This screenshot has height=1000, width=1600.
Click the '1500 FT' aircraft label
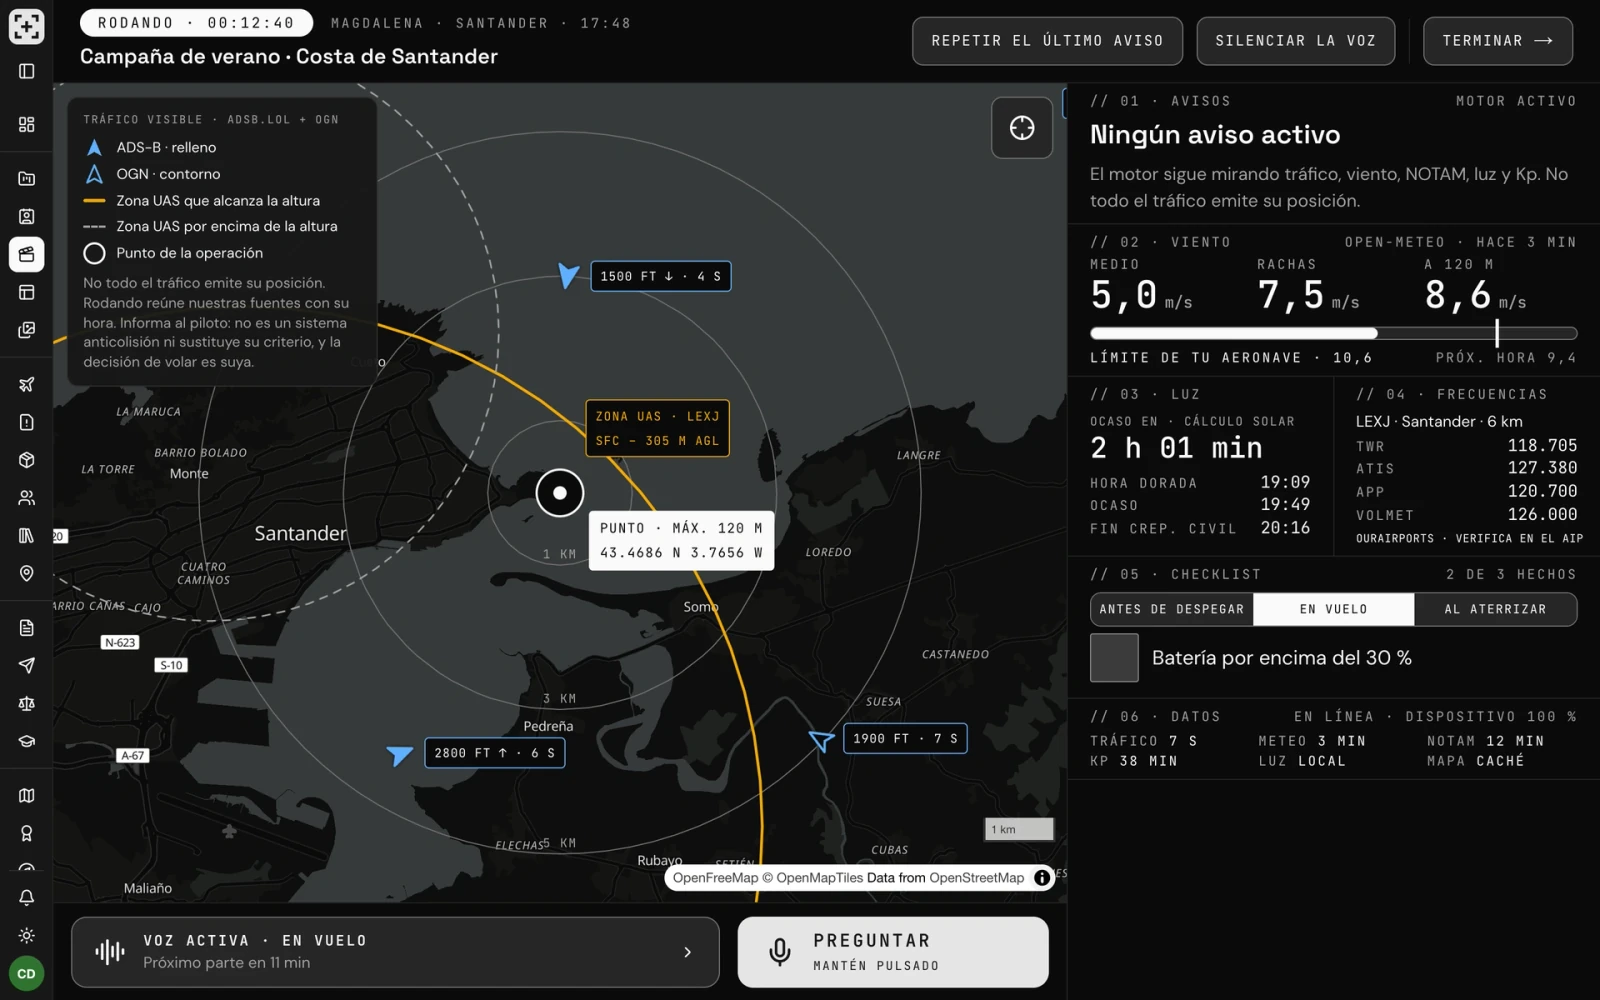[661, 276]
